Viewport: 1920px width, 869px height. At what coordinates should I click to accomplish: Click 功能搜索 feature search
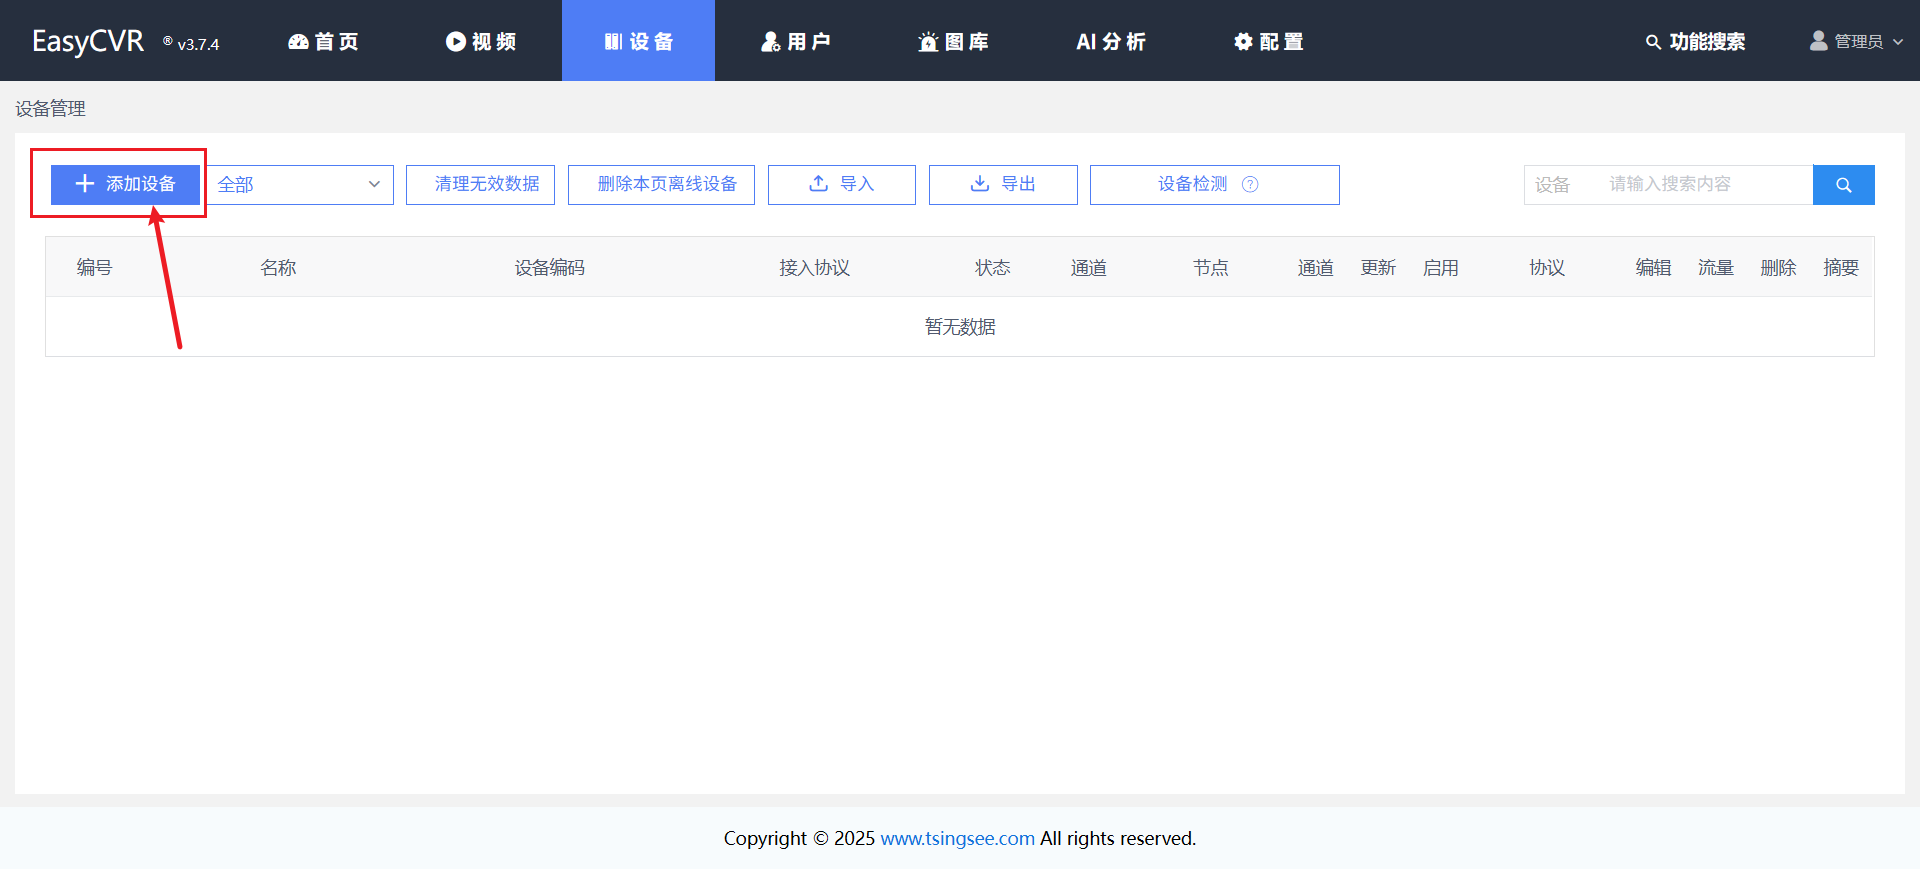[x=1695, y=41]
